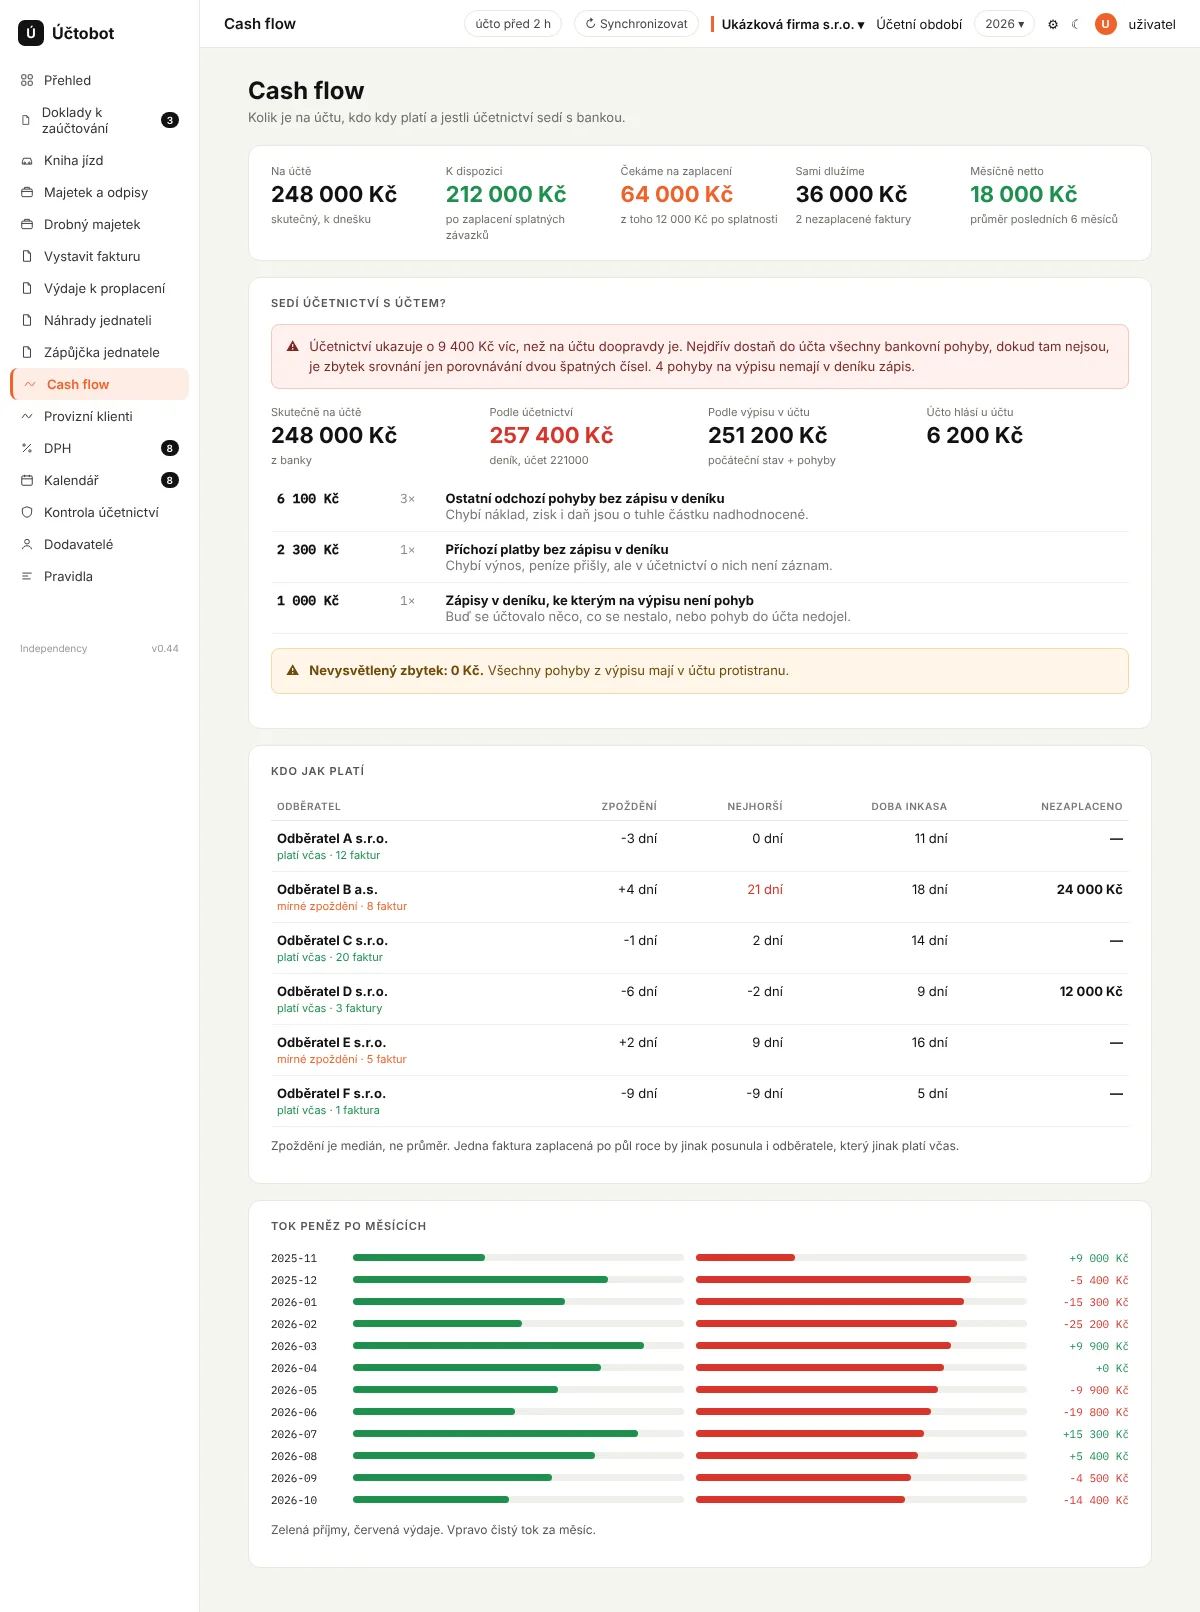Click the Majetek a odpisy sidebar icon
The height and width of the screenshot is (1612, 1200).
[27, 192]
